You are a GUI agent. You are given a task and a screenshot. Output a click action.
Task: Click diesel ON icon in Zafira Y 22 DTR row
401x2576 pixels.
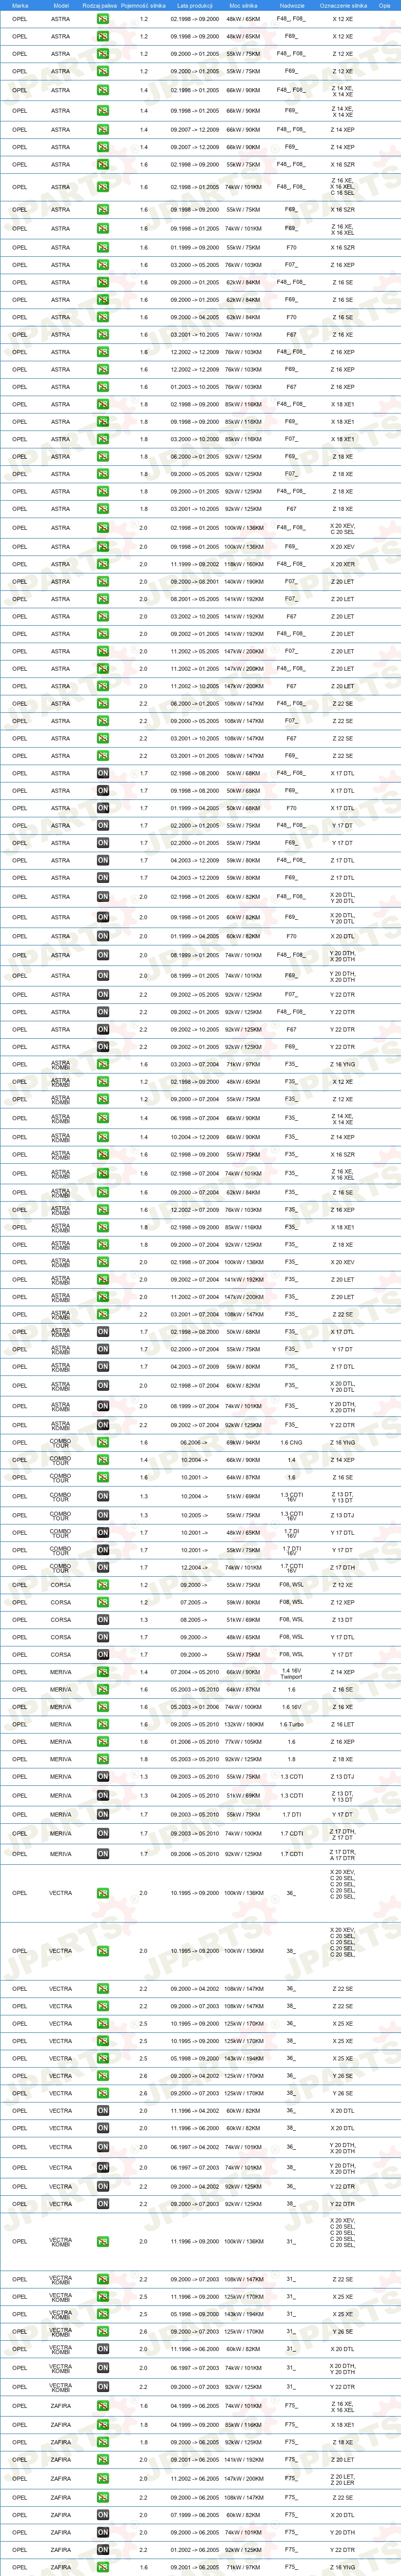point(103,2550)
